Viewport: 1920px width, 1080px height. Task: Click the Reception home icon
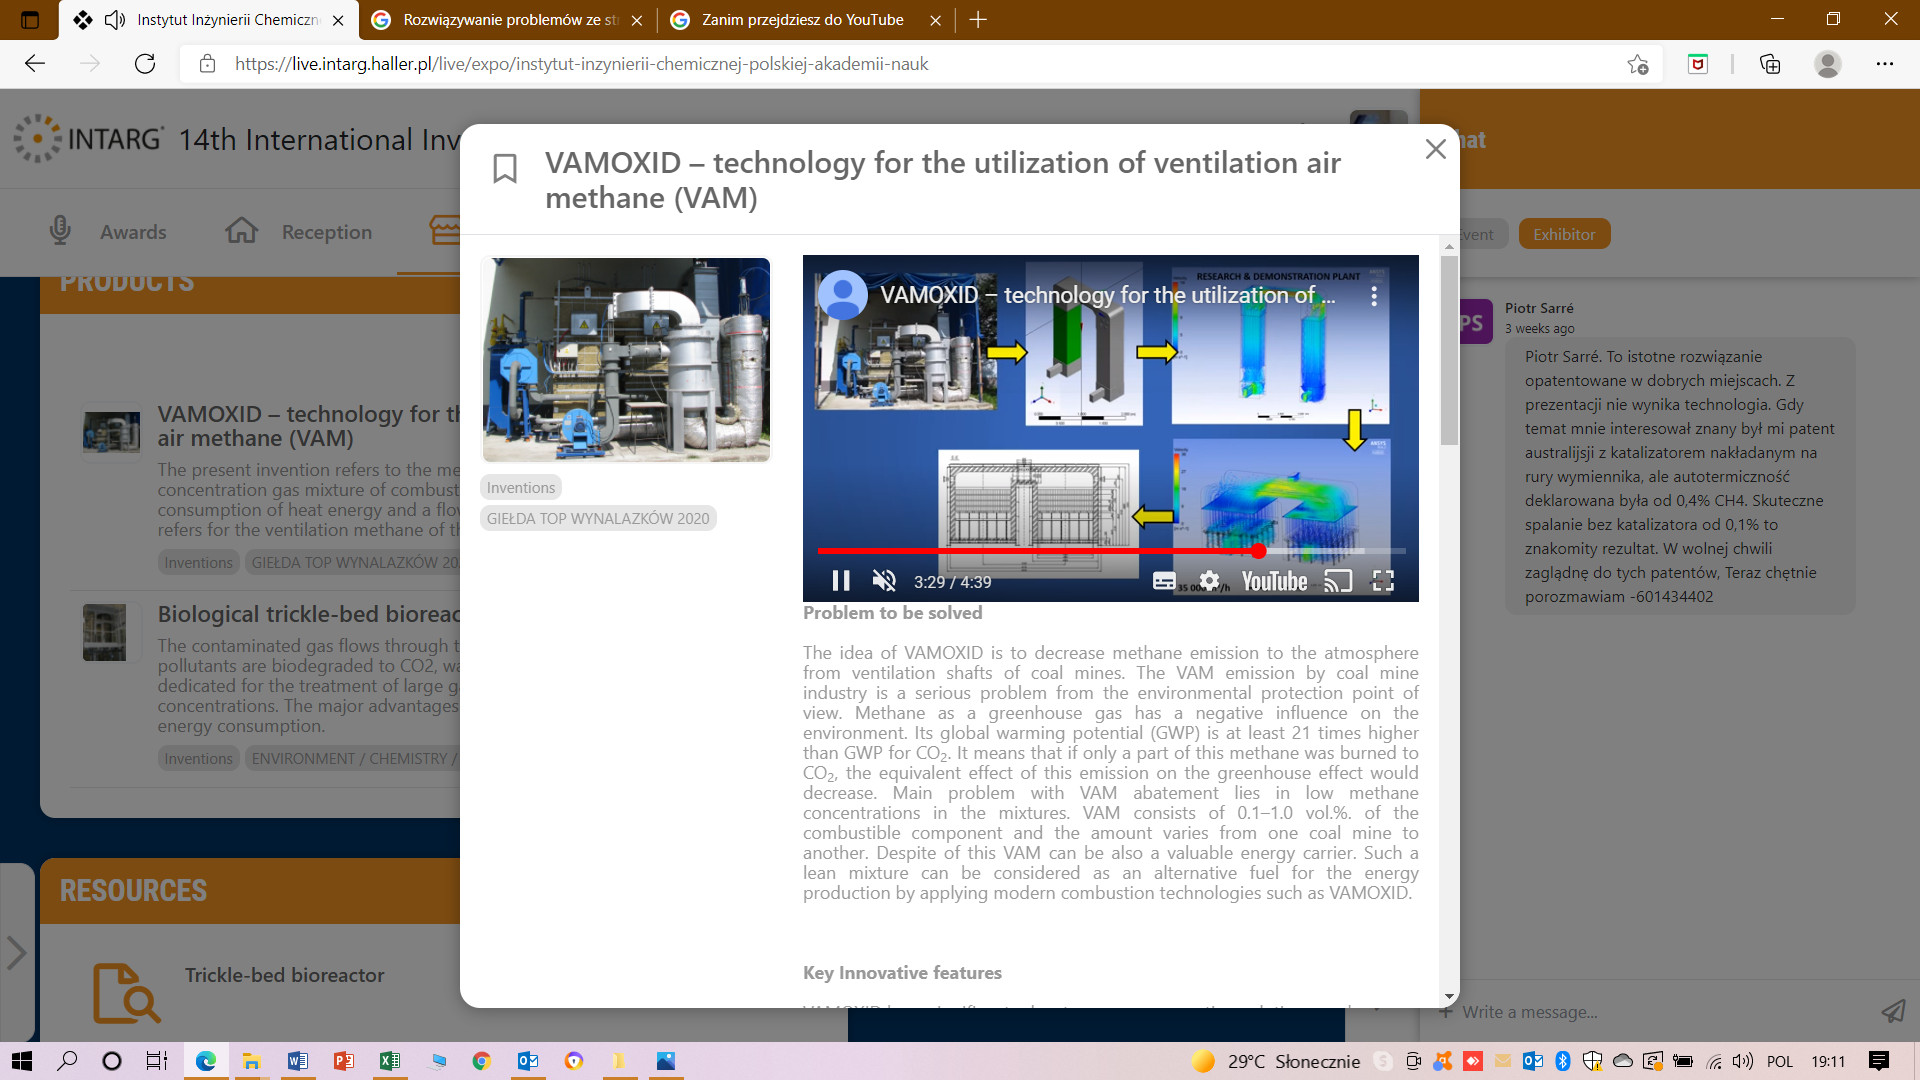click(241, 230)
